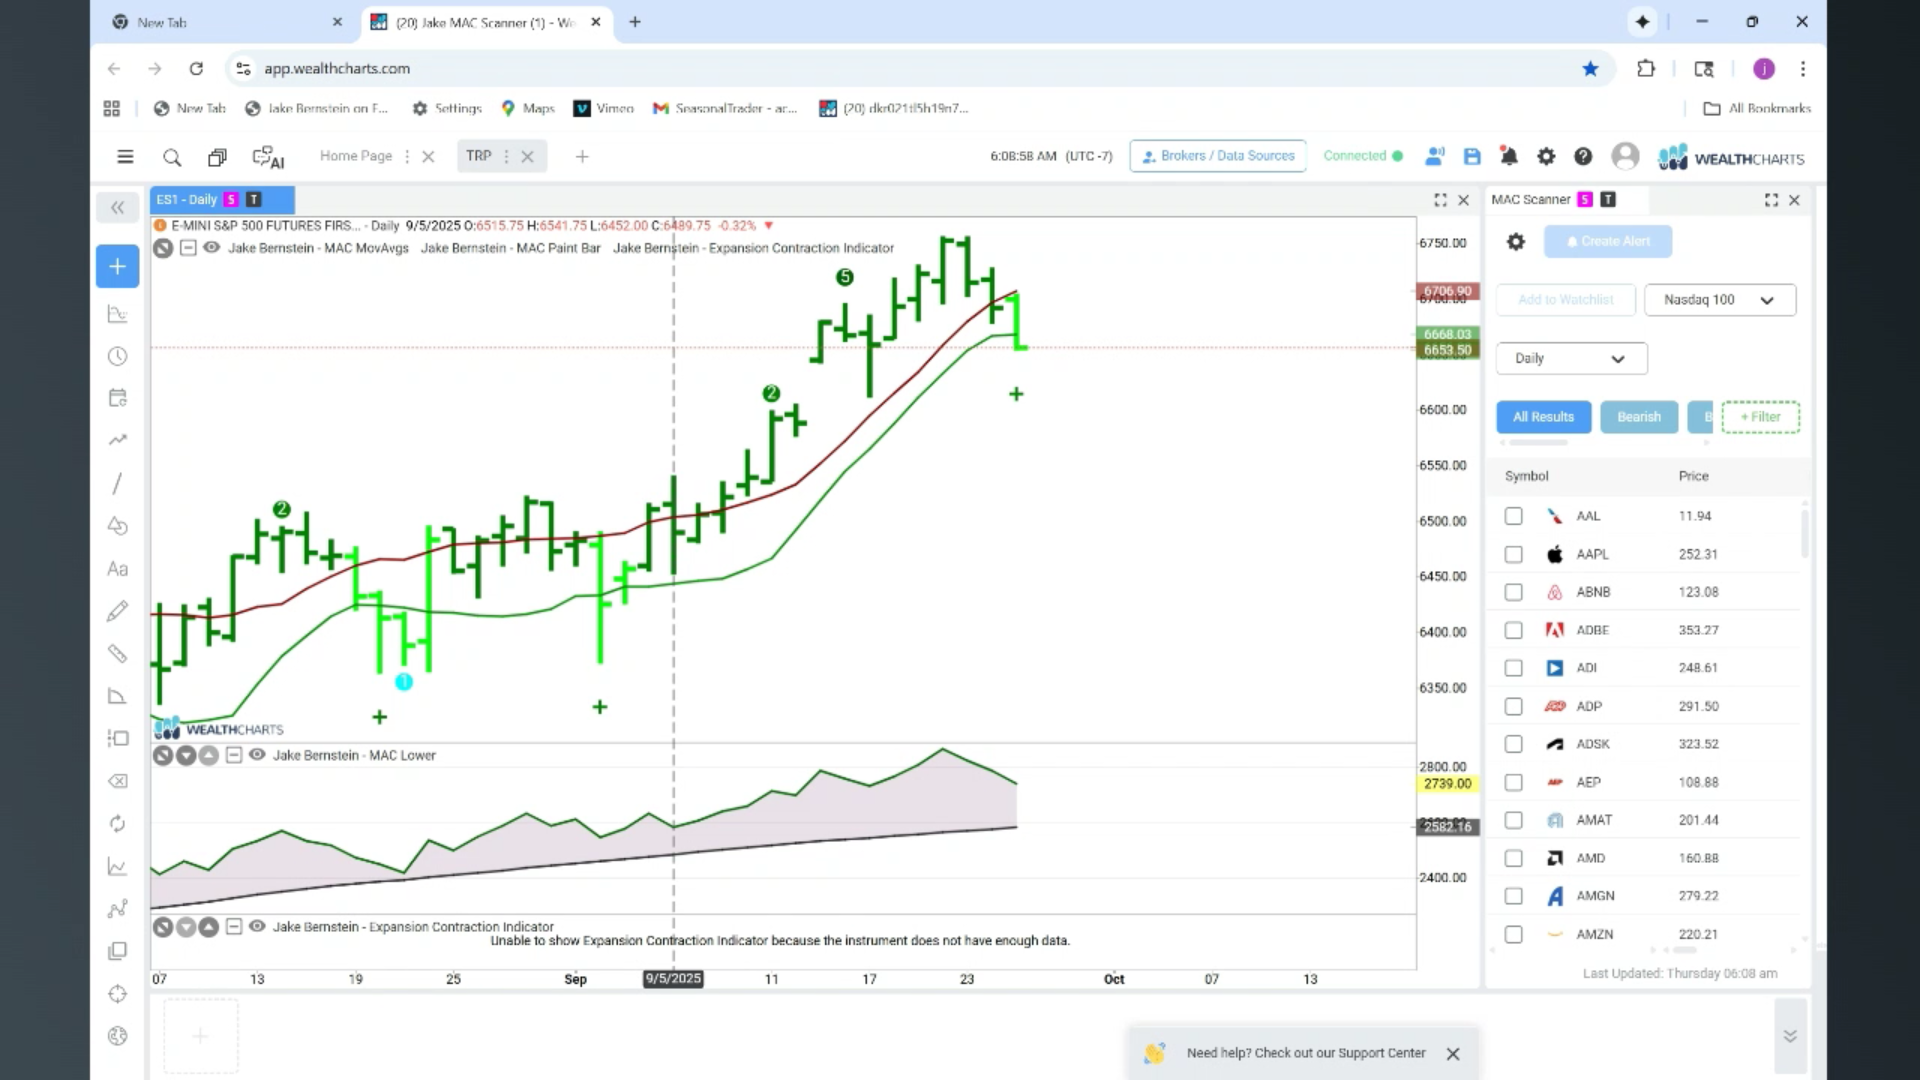Image resolution: width=1920 pixels, height=1080 pixels.
Task: Click the Create Alert button
Action: click(1608, 241)
